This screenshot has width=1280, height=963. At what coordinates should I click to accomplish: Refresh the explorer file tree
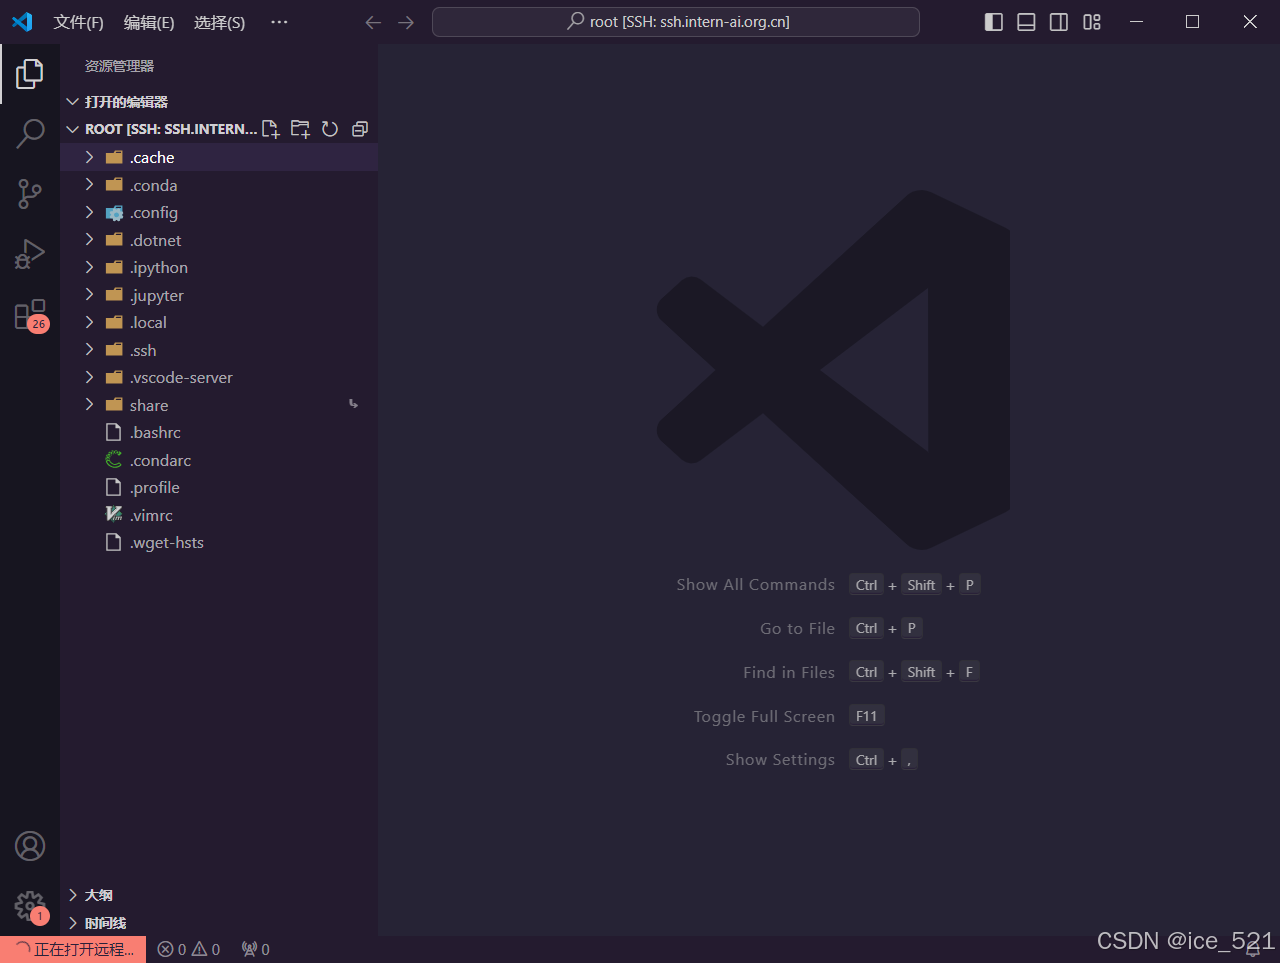330,129
